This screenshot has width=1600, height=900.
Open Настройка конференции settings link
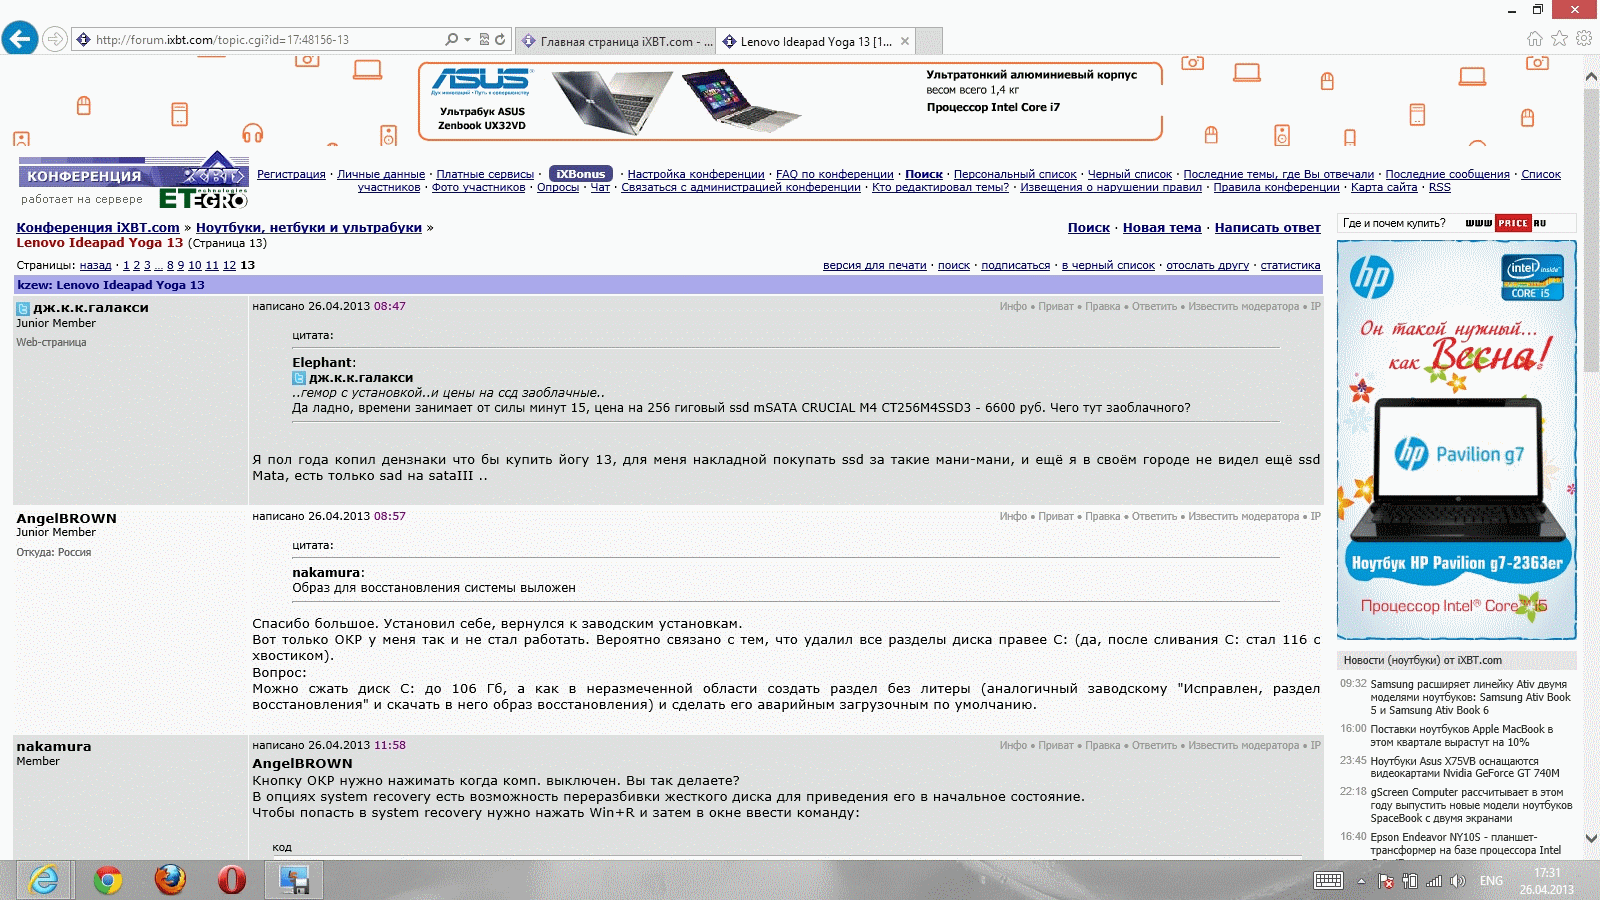click(x=696, y=174)
